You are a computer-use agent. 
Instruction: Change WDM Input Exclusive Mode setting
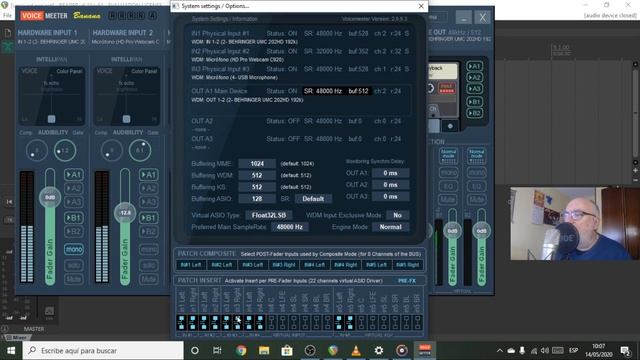click(397, 215)
